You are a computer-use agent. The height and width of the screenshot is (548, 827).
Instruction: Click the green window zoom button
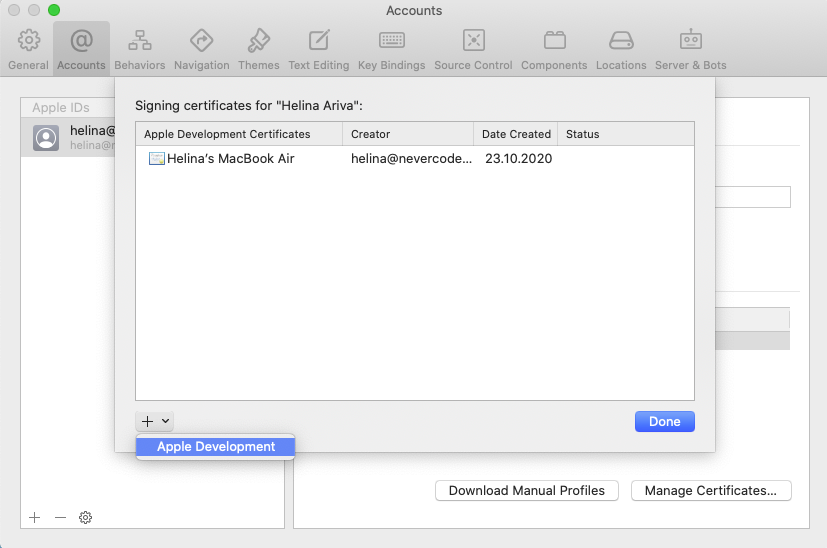54,10
